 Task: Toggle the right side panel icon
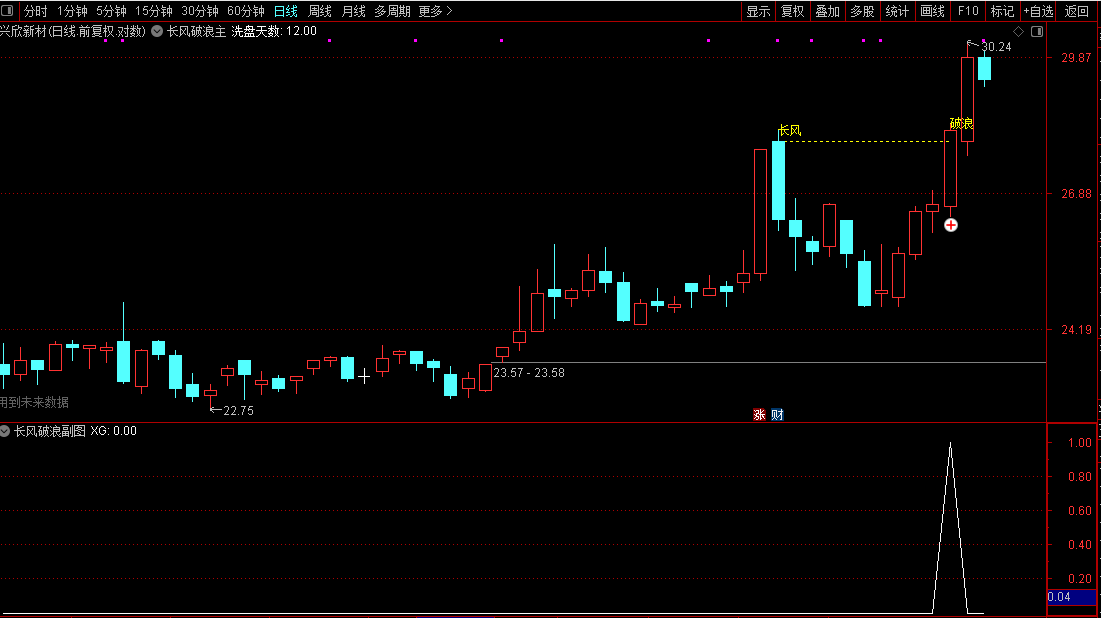click(1036, 32)
